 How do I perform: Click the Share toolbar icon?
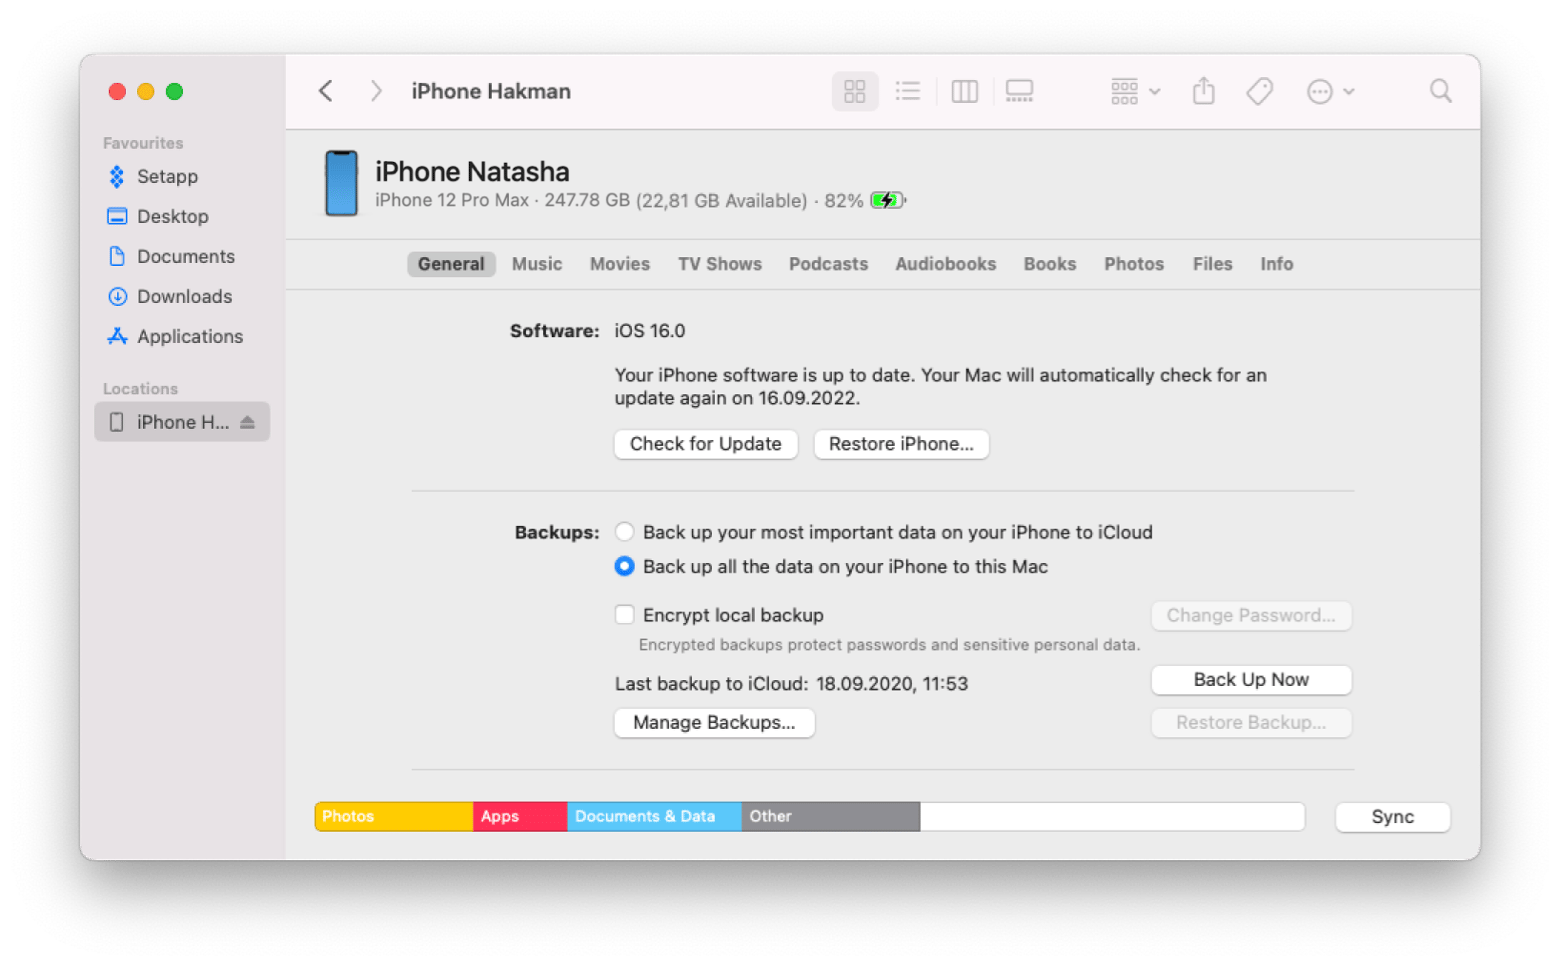(x=1204, y=91)
